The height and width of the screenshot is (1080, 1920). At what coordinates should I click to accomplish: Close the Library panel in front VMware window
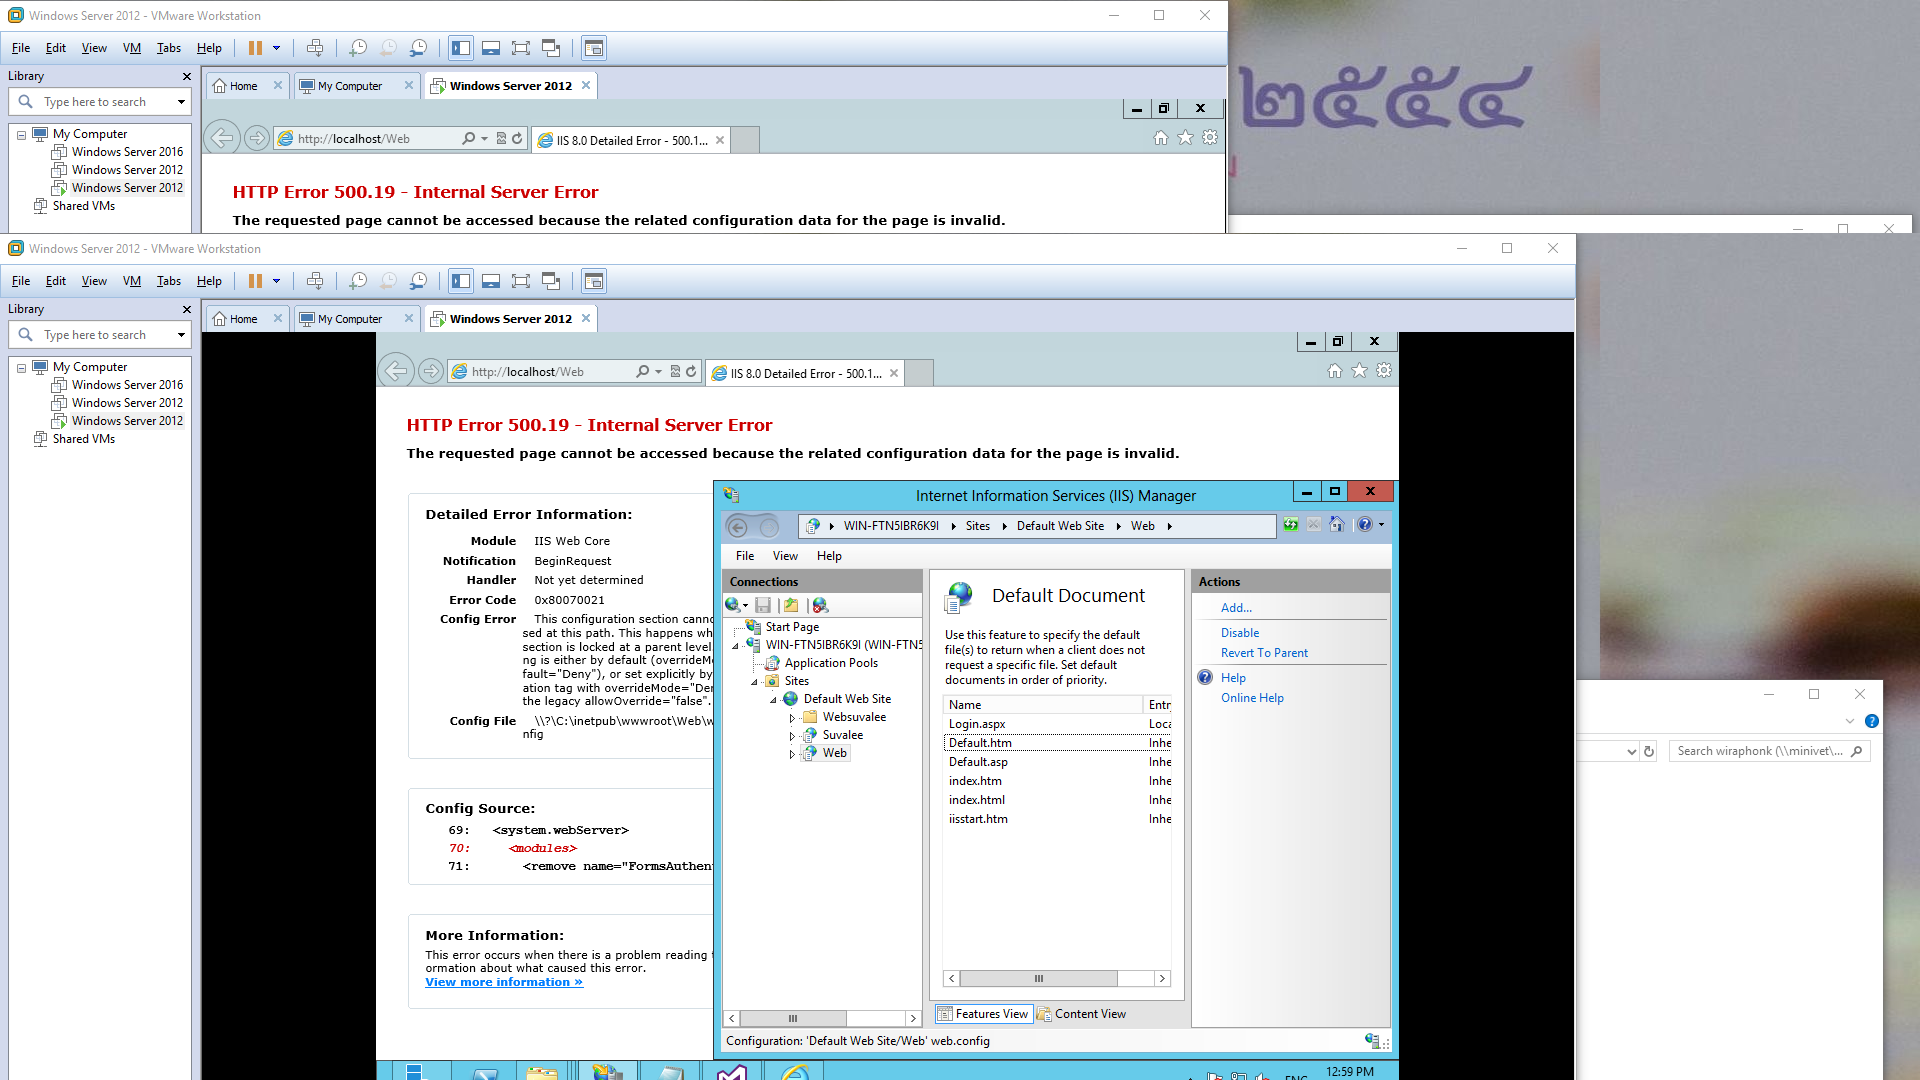(x=186, y=309)
